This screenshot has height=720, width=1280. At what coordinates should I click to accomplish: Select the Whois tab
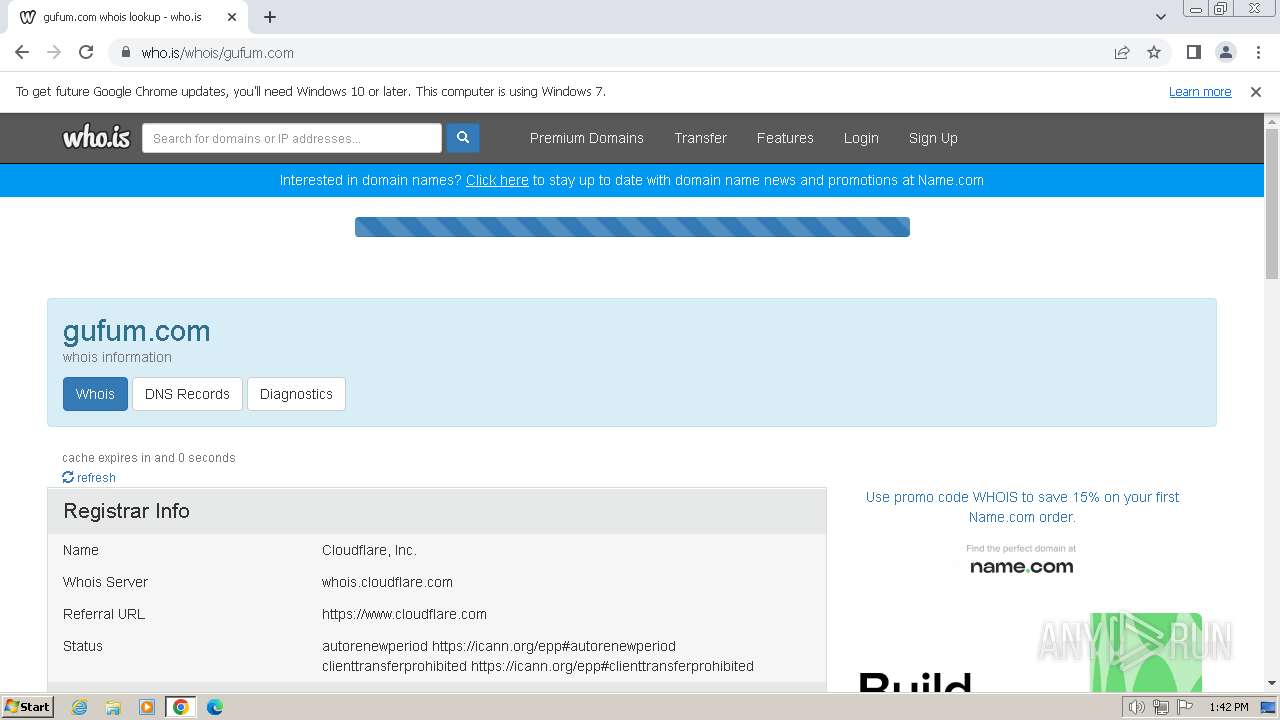coord(95,394)
